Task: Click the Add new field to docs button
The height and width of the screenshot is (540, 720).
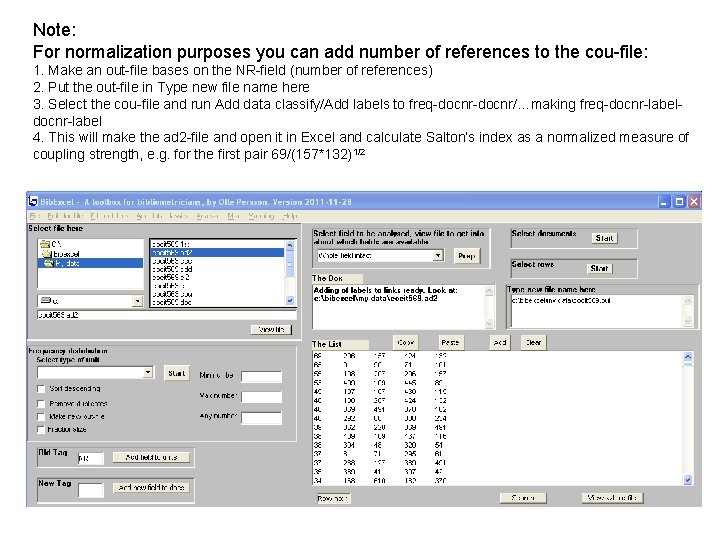Action: (x=151, y=487)
